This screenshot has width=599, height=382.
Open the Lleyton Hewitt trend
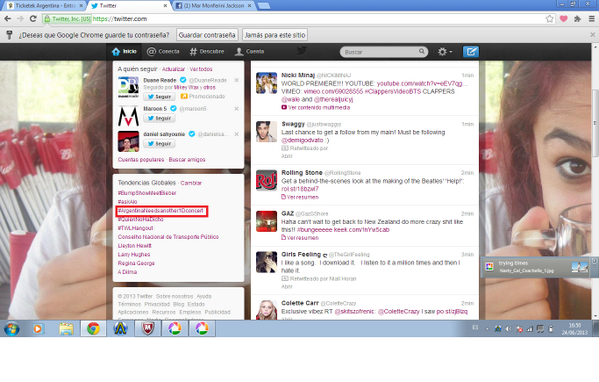pos(134,246)
